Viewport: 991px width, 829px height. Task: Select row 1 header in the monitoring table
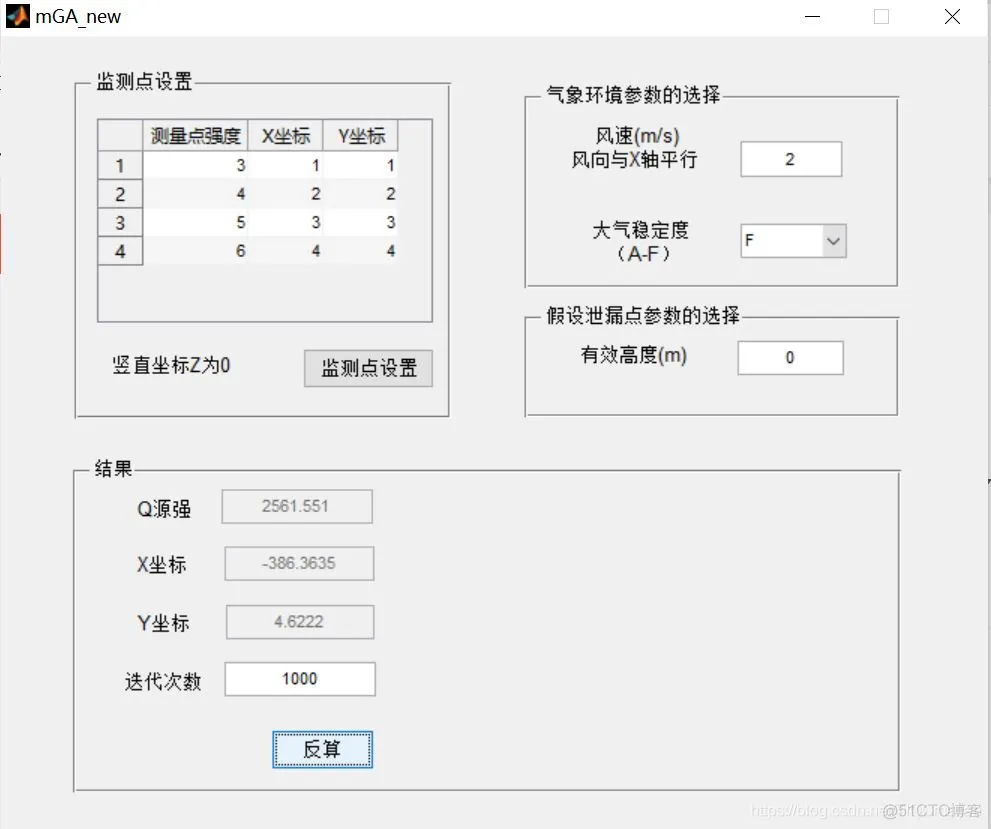119,164
